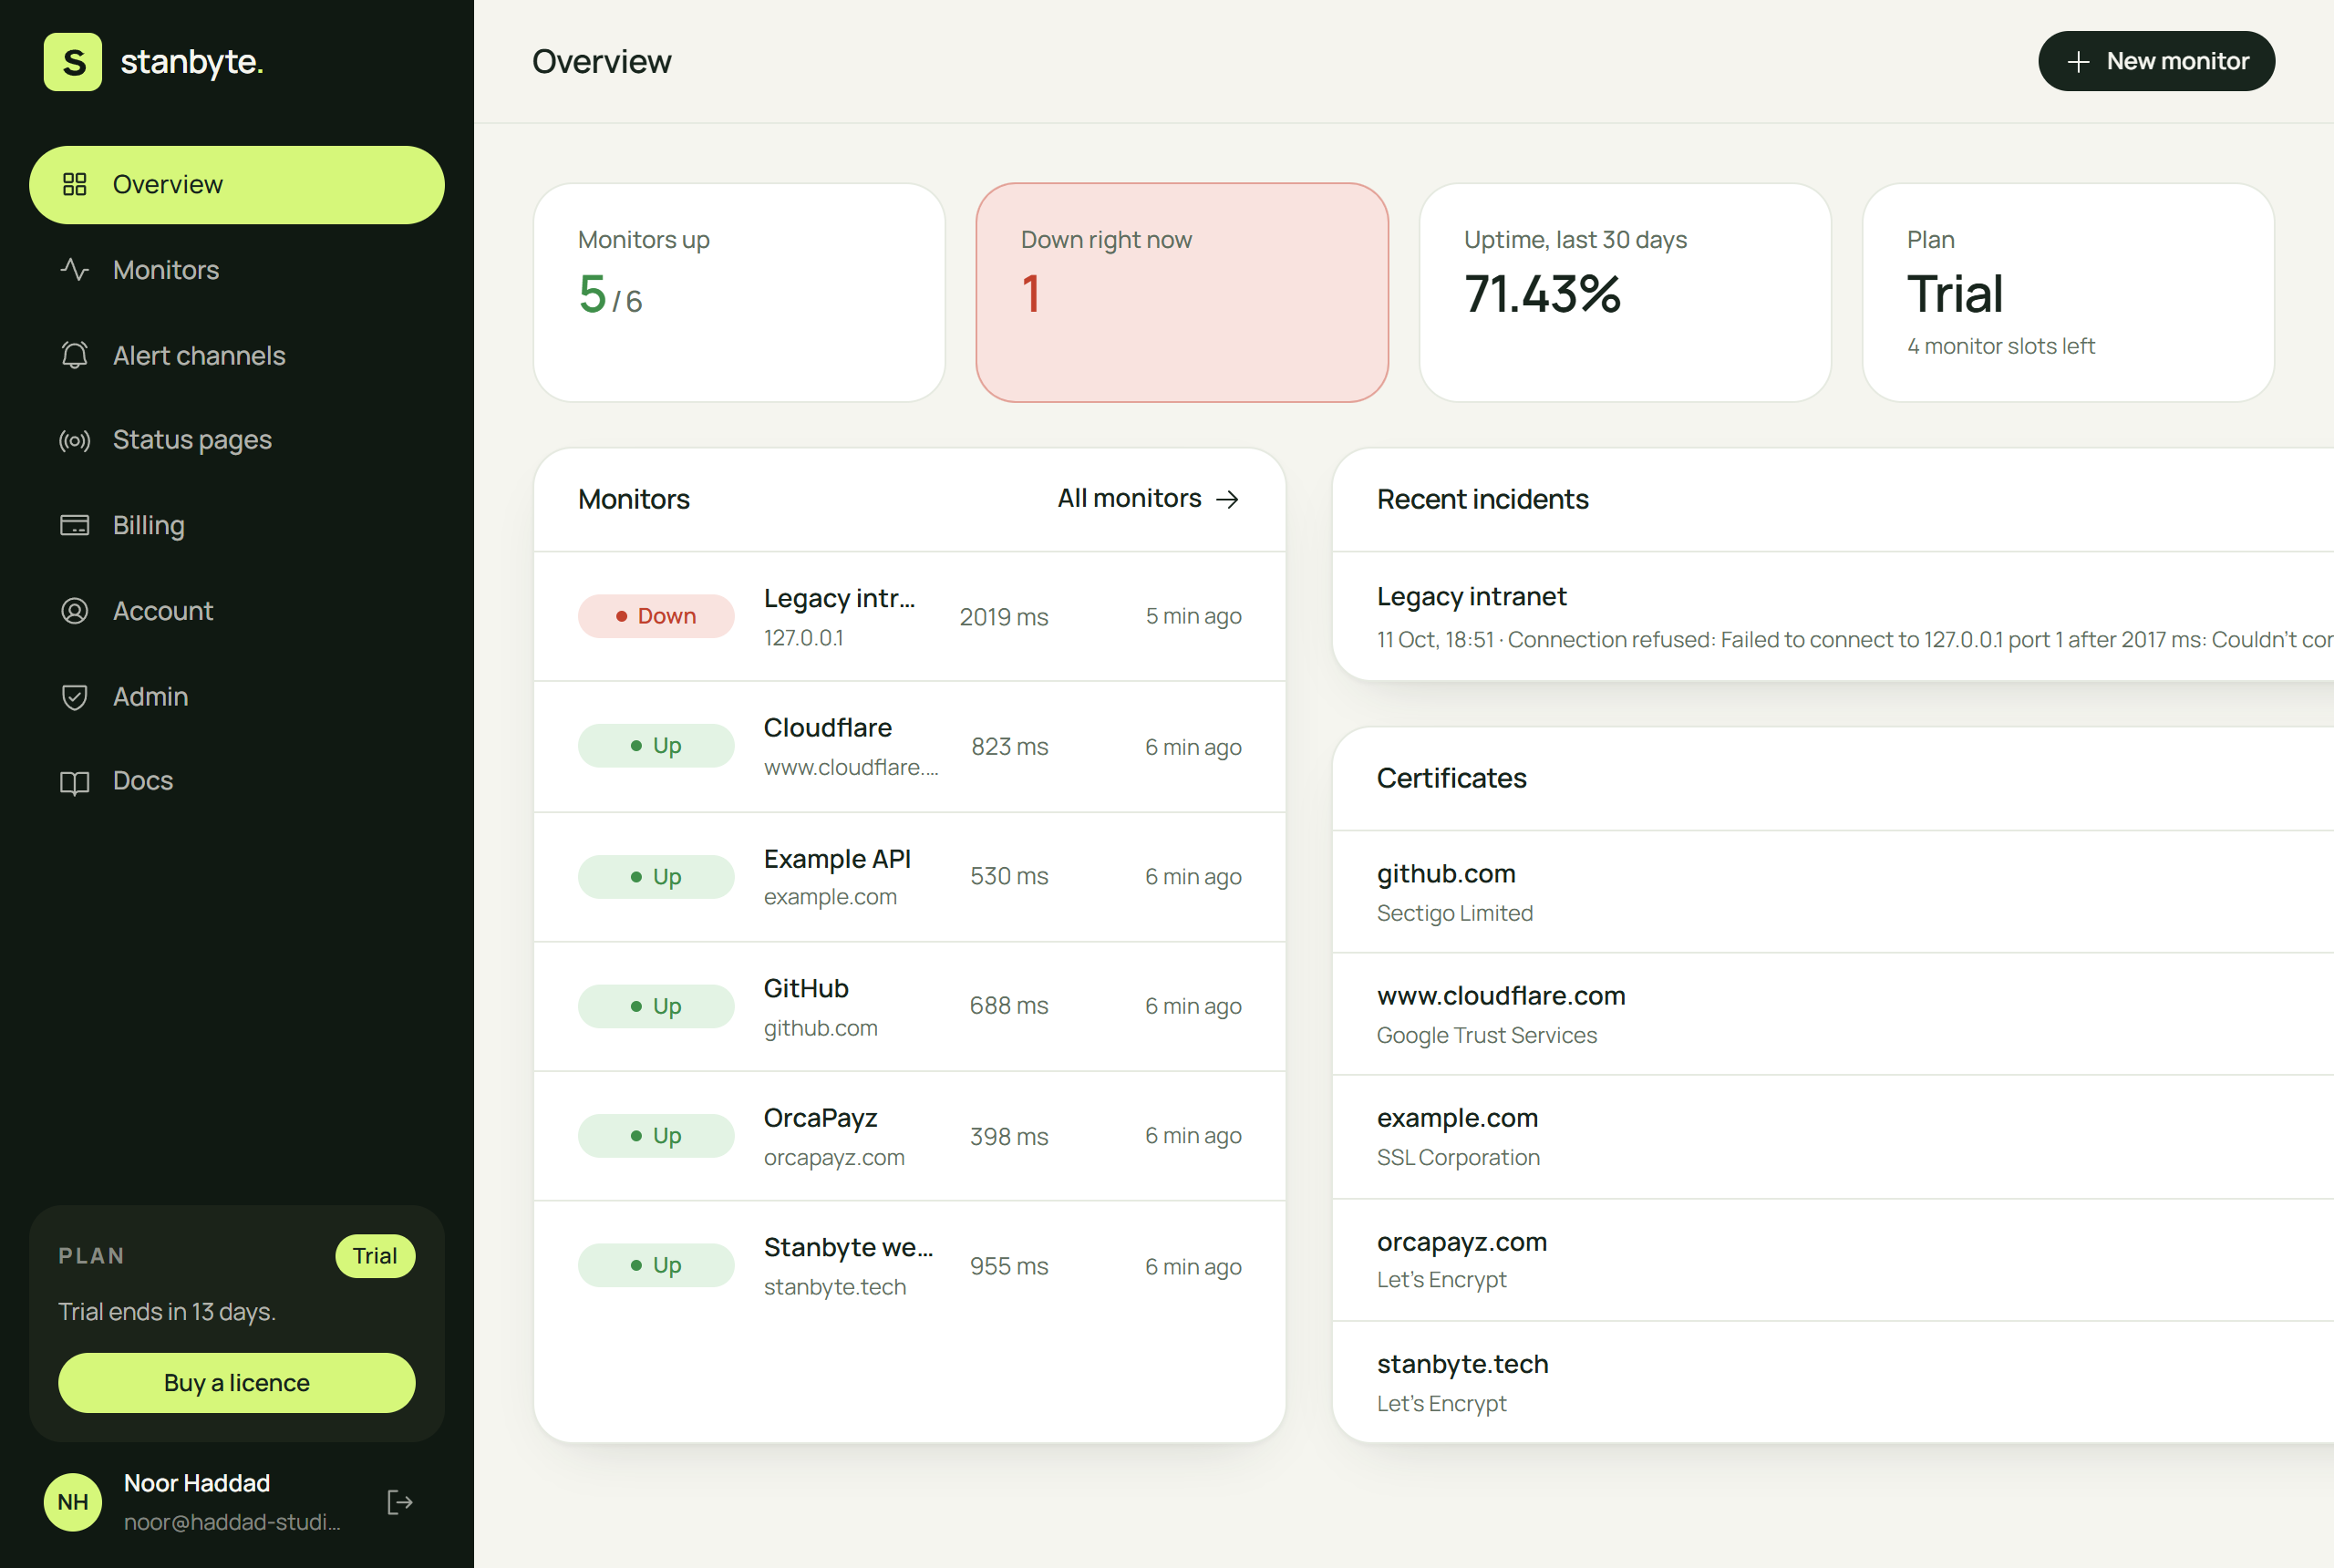The width and height of the screenshot is (2334, 1568).
Task: Open the OrcaPayz monitor
Action: pos(909,1136)
